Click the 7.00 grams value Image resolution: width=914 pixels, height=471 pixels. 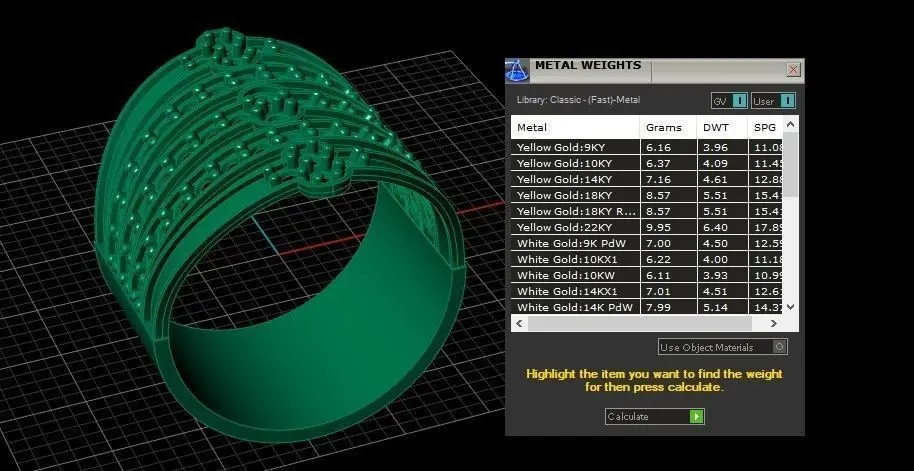click(658, 244)
